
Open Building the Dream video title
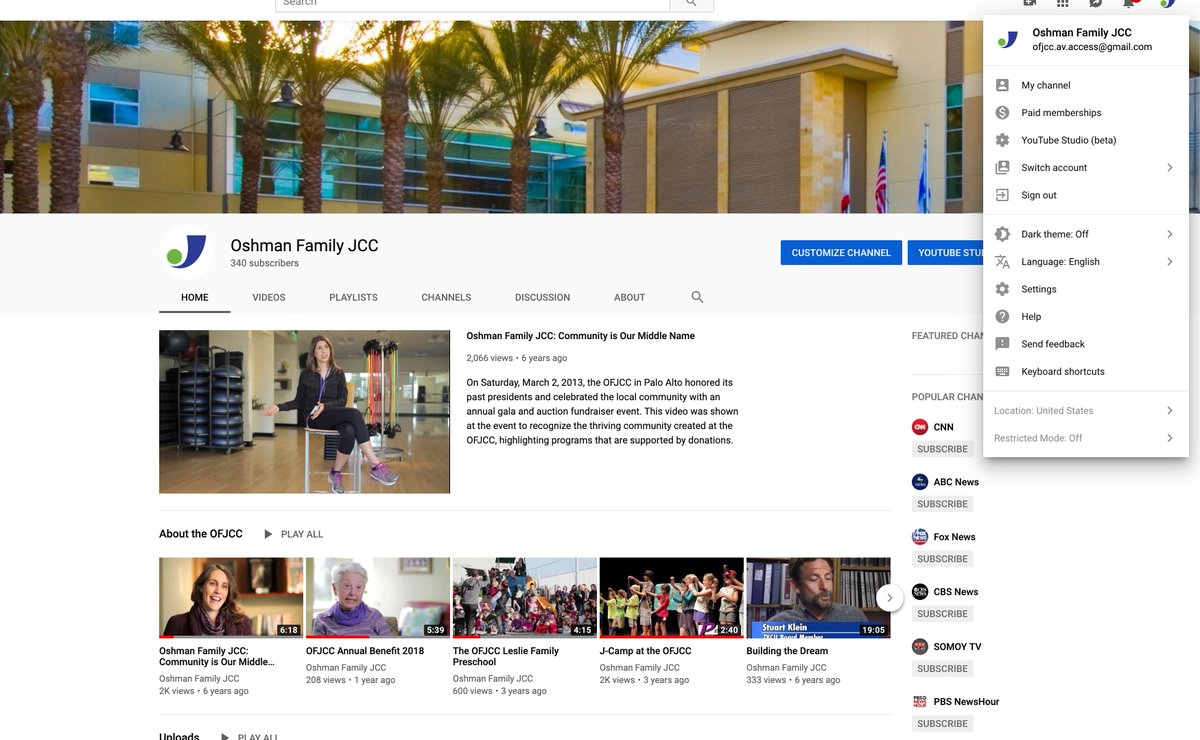pos(787,651)
